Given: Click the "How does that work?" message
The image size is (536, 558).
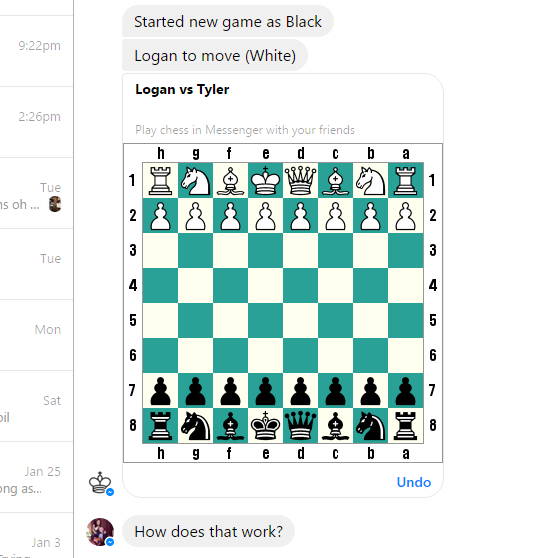Looking at the screenshot, I should [209, 532].
